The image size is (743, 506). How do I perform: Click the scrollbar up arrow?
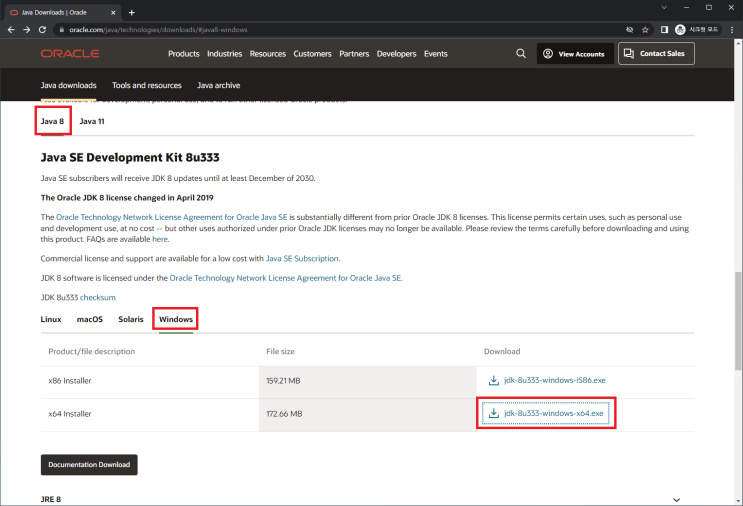pyautogui.click(x=738, y=43)
